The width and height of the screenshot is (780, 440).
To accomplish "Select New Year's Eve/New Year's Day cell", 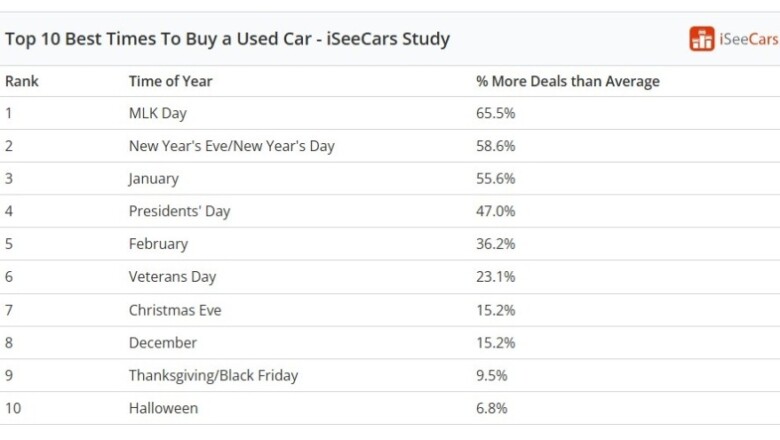I will (231, 146).
